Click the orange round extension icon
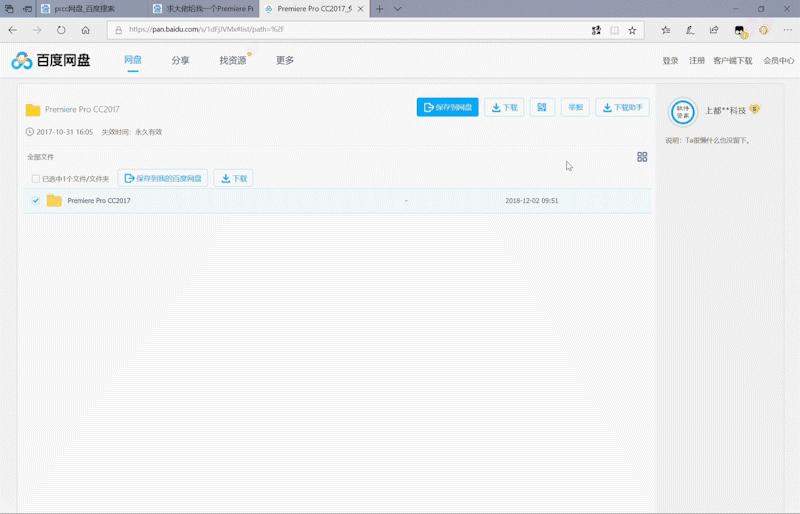The height and width of the screenshot is (514, 800). pyautogui.click(x=763, y=30)
